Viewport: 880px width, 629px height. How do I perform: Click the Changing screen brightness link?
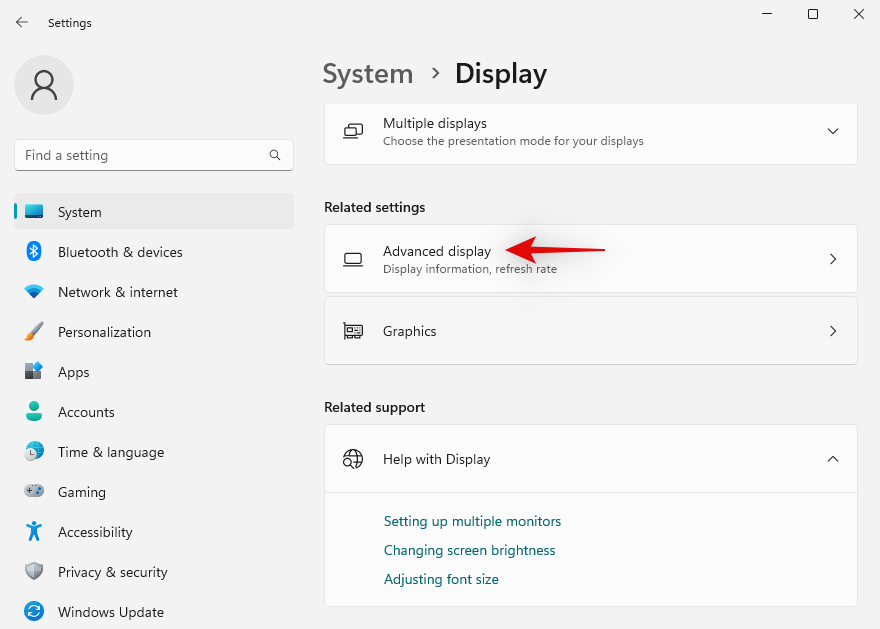469,550
